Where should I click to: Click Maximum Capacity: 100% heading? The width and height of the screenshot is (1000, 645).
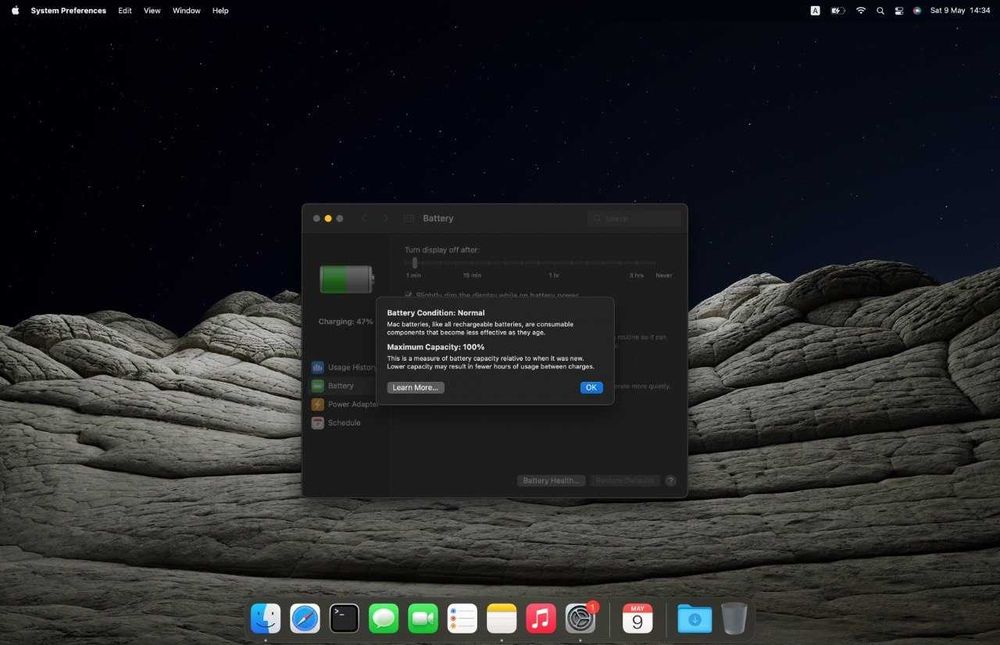pos(436,347)
